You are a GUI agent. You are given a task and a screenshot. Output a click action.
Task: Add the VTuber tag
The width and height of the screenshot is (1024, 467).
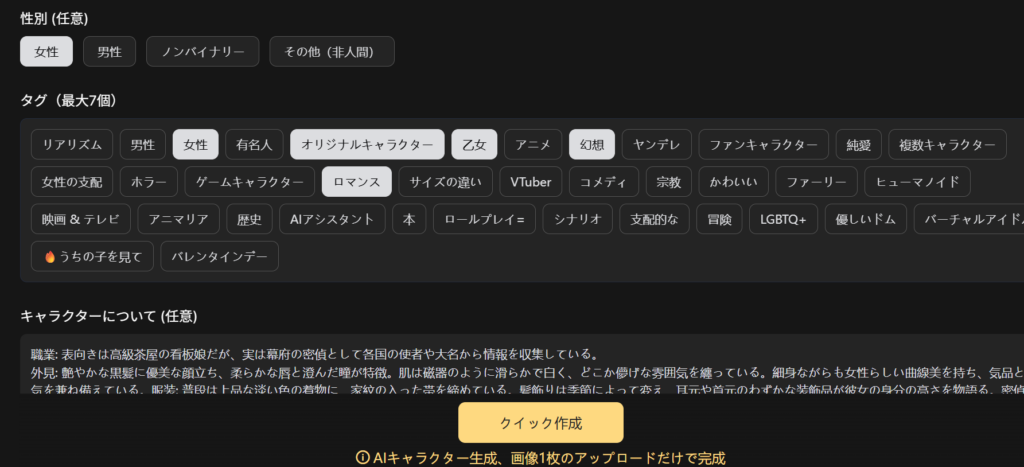[x=530, y=182]
